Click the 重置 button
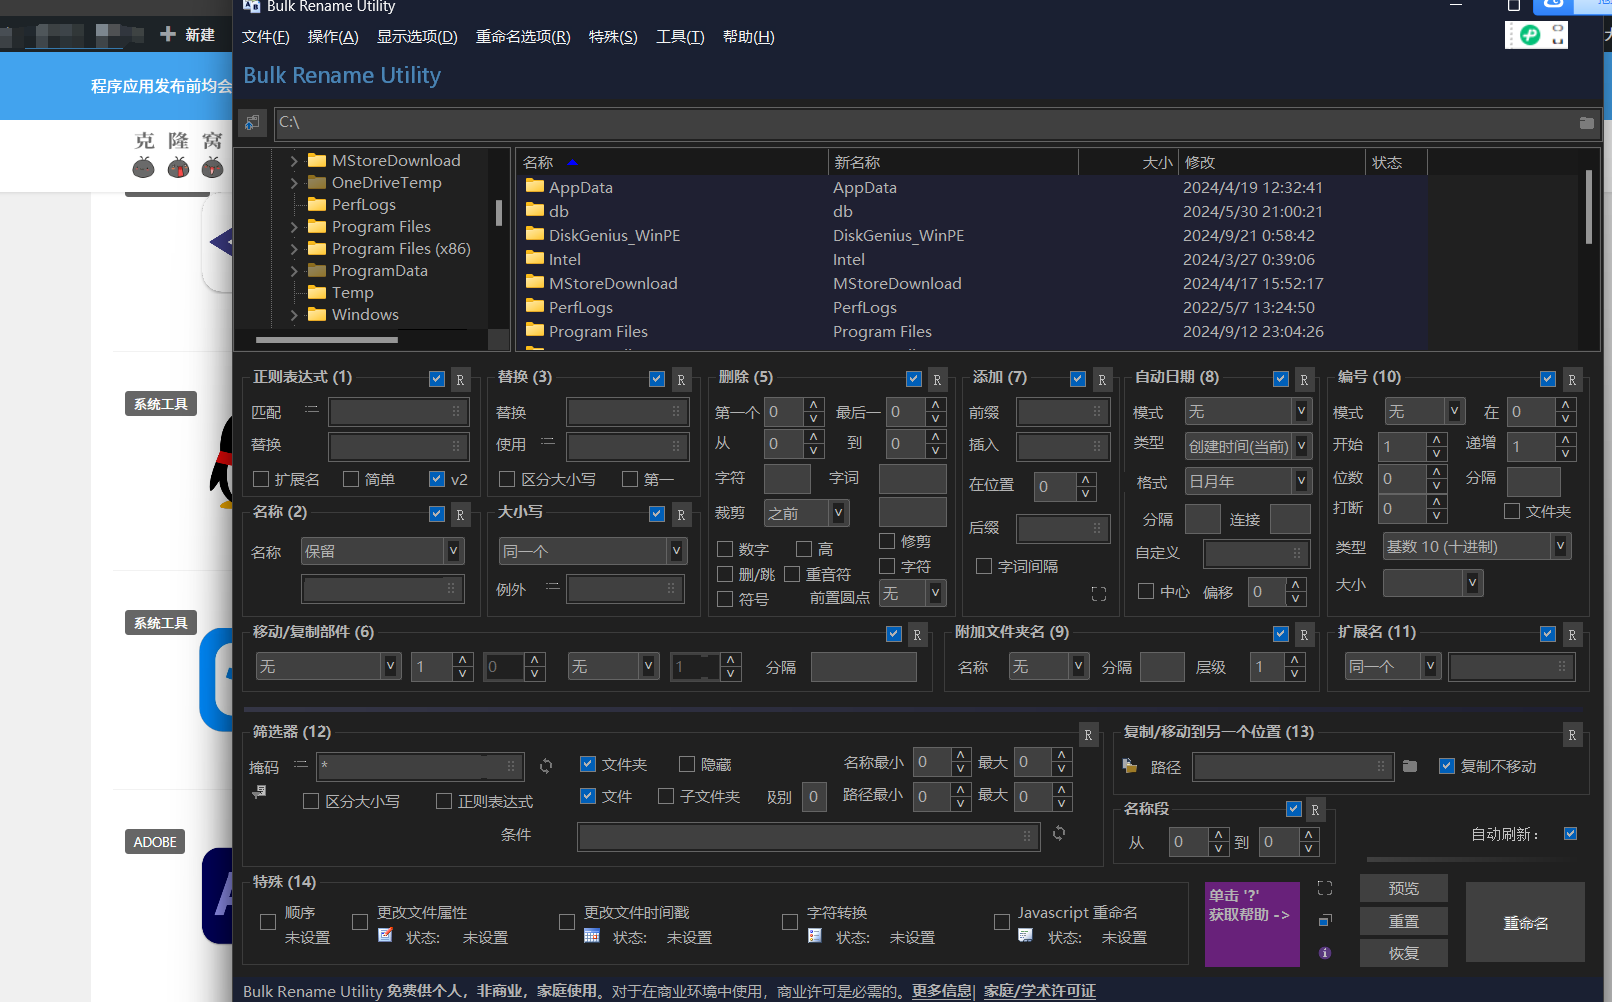Viewport: 1612px width, 1002px height. point(1404,921)
